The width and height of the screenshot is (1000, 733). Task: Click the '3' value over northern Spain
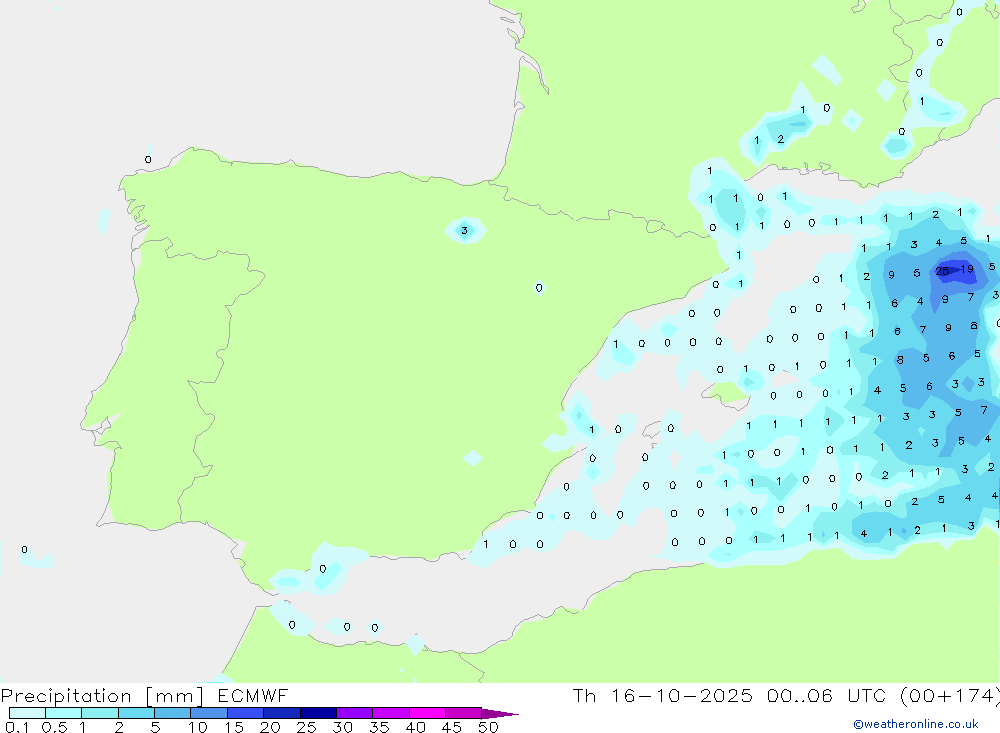tap(464, 230)
